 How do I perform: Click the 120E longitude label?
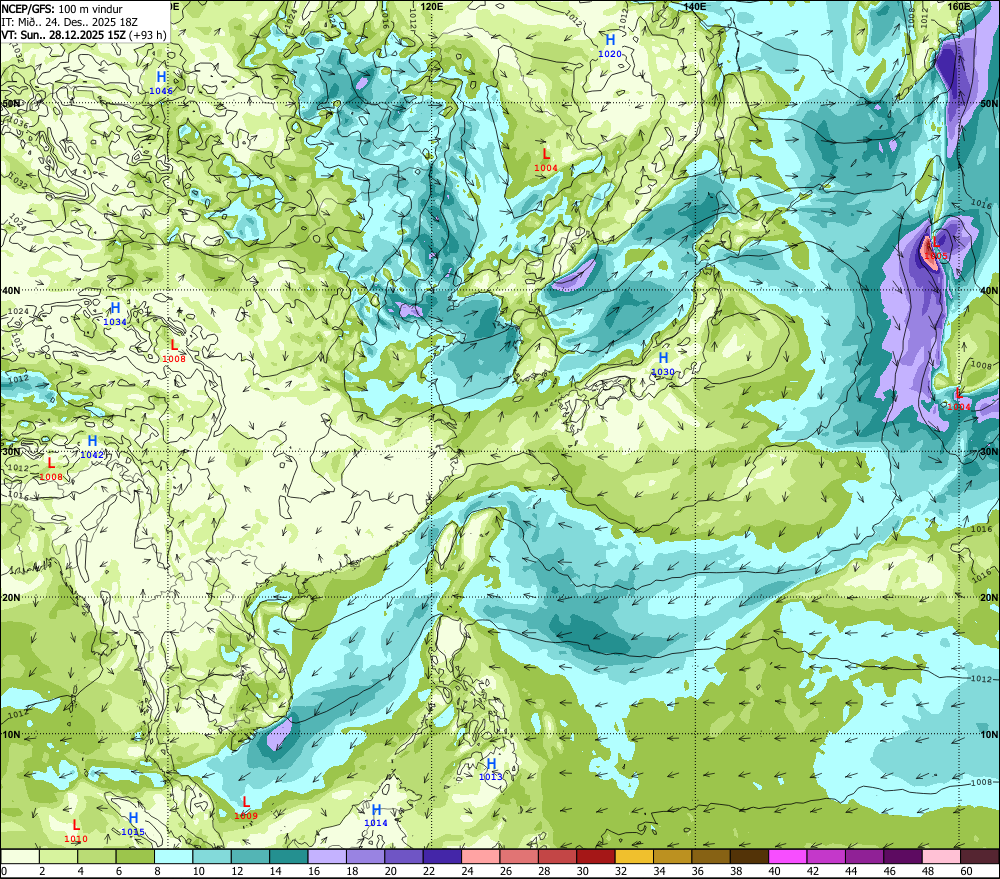click(x=432, y=6)
